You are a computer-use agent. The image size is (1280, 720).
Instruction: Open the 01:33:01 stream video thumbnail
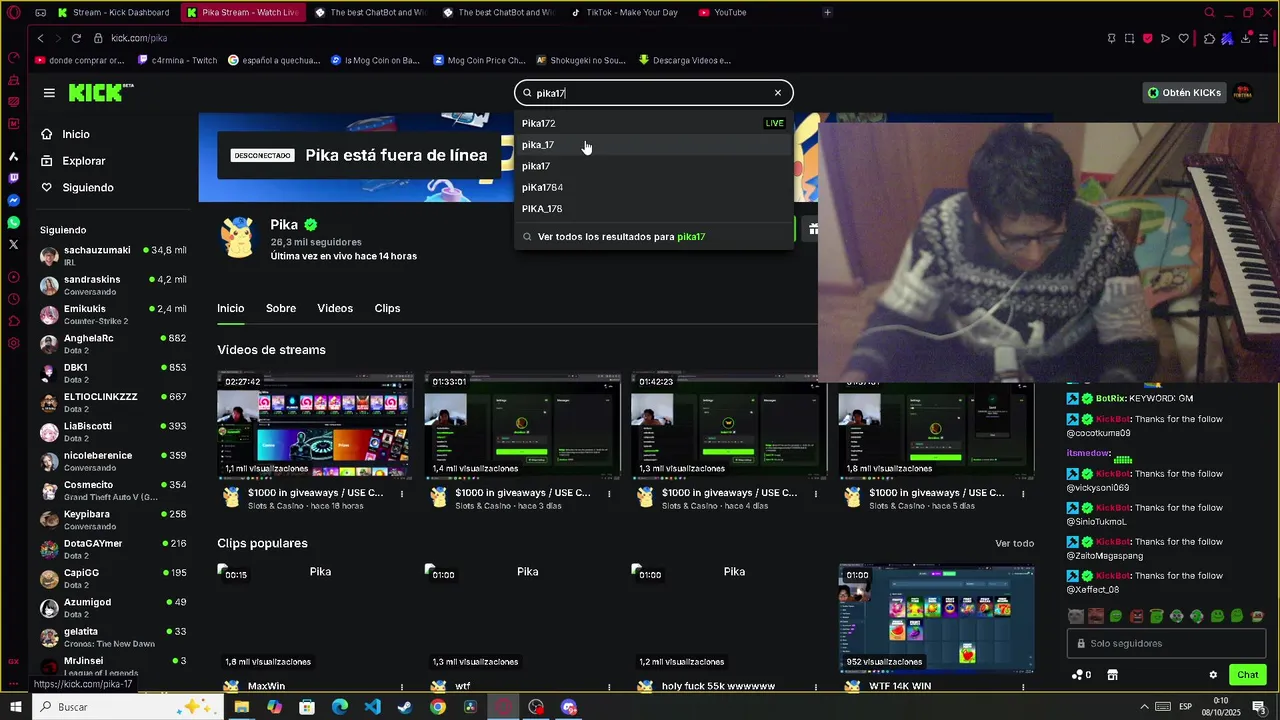click(x=522, y=425)
